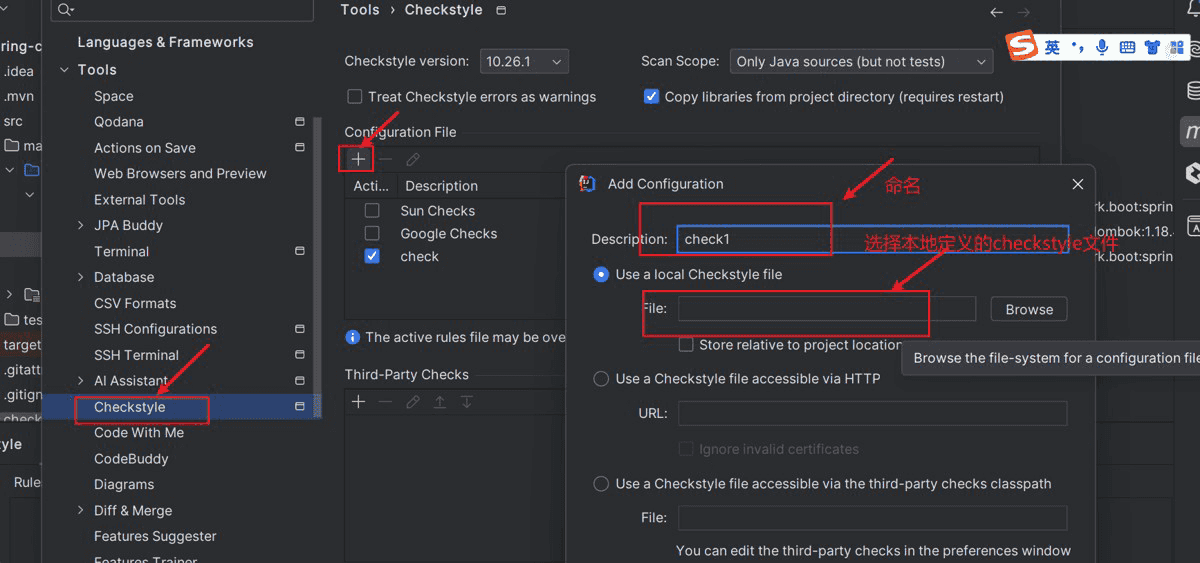Add a new Checkstyle configuration file

click(x=358, y=159)
